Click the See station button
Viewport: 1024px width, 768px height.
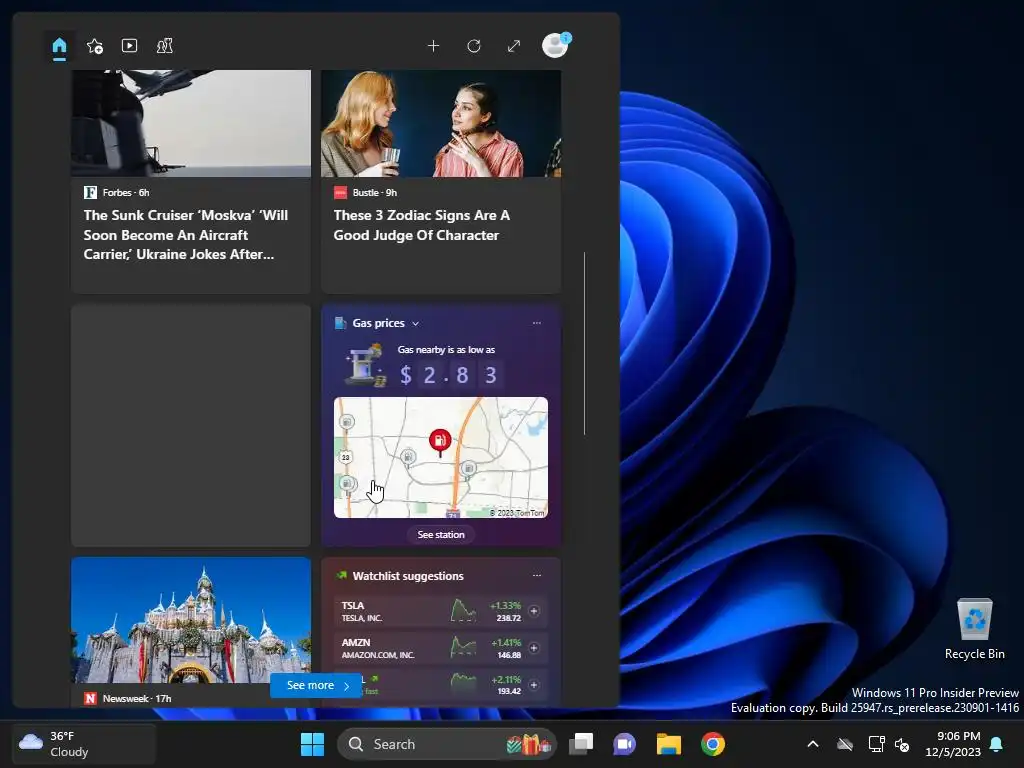(441, 534)
